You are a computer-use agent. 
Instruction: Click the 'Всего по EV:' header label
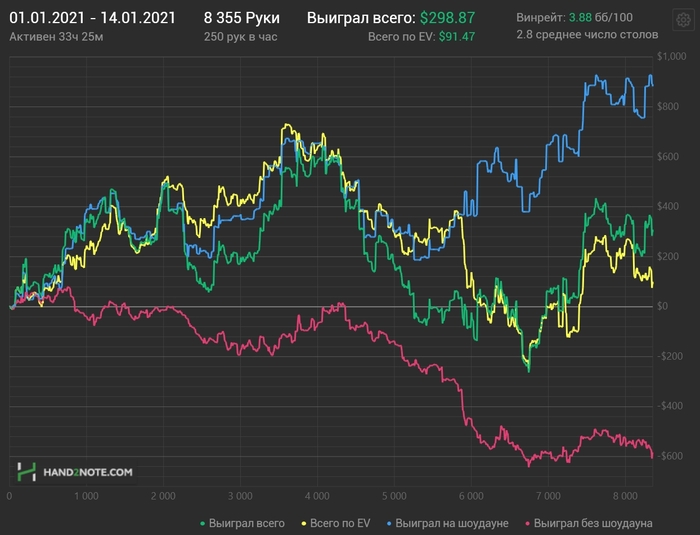401,37
